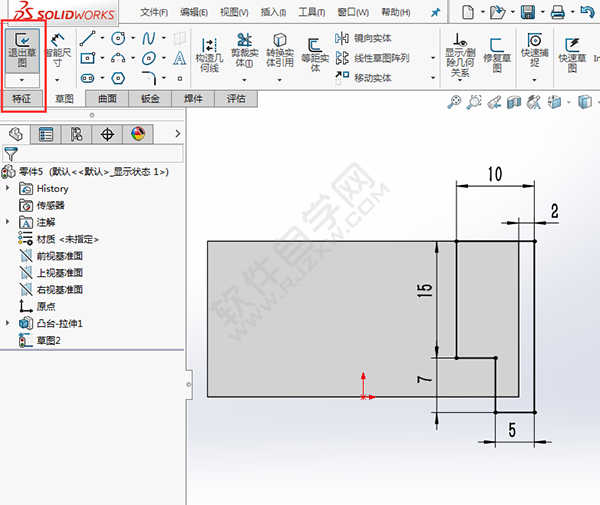Click Repair Sketch (修复草图)
The width and height of the screenshot is (600, 505).
[x=497, y=55]
